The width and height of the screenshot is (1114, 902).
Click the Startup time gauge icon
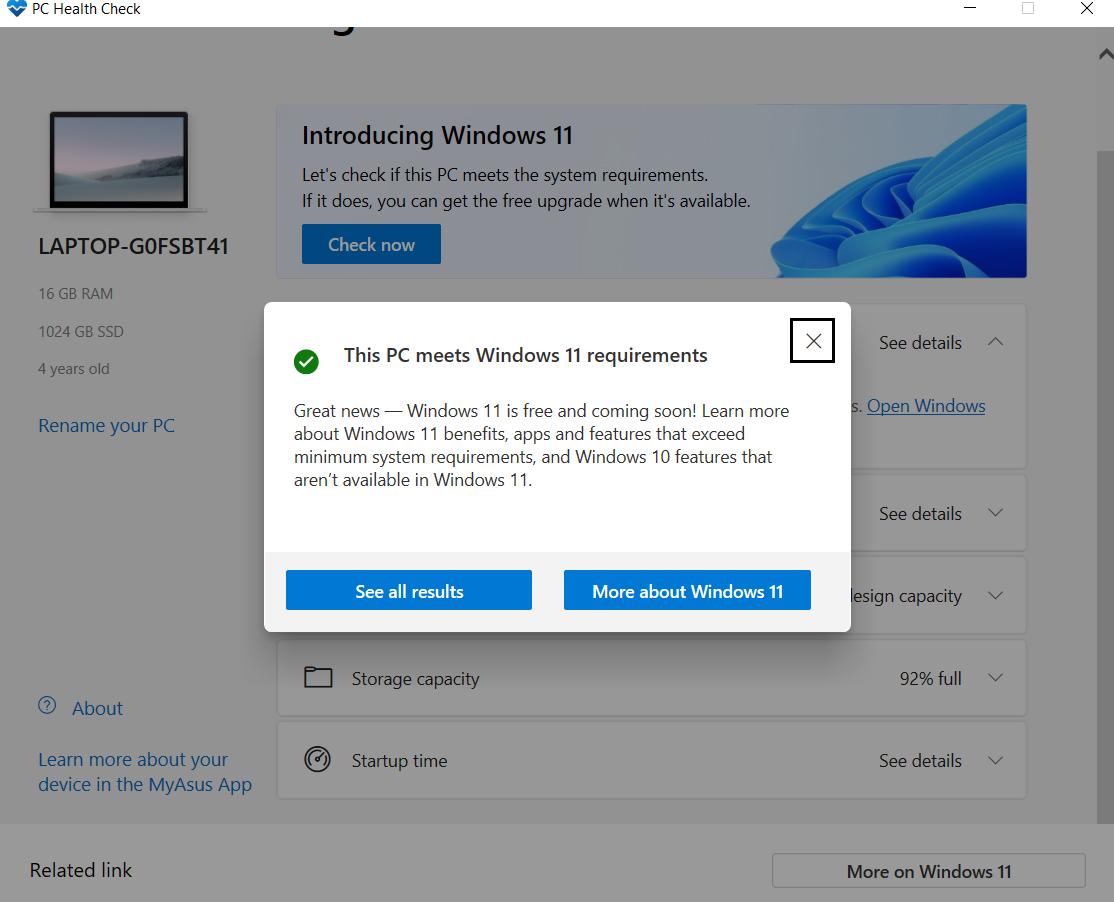(318, 759)
